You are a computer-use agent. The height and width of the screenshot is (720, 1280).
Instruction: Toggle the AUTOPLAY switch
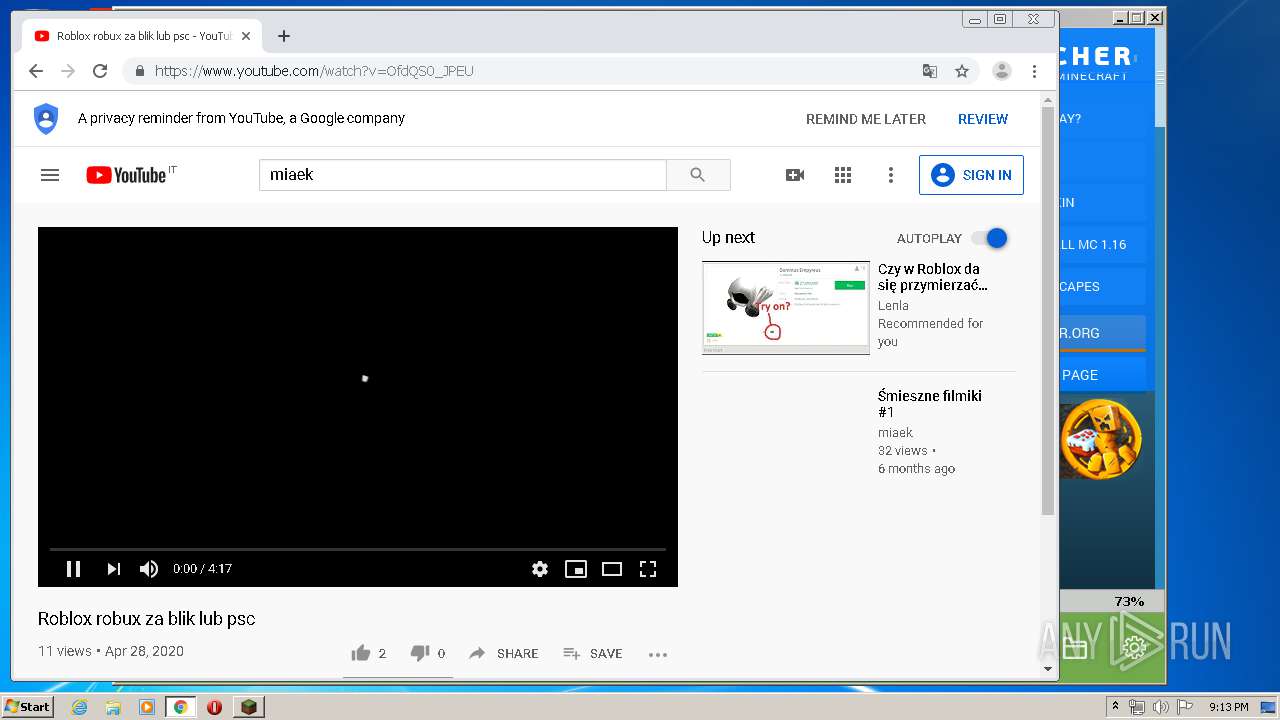click(x=990, y=238)
